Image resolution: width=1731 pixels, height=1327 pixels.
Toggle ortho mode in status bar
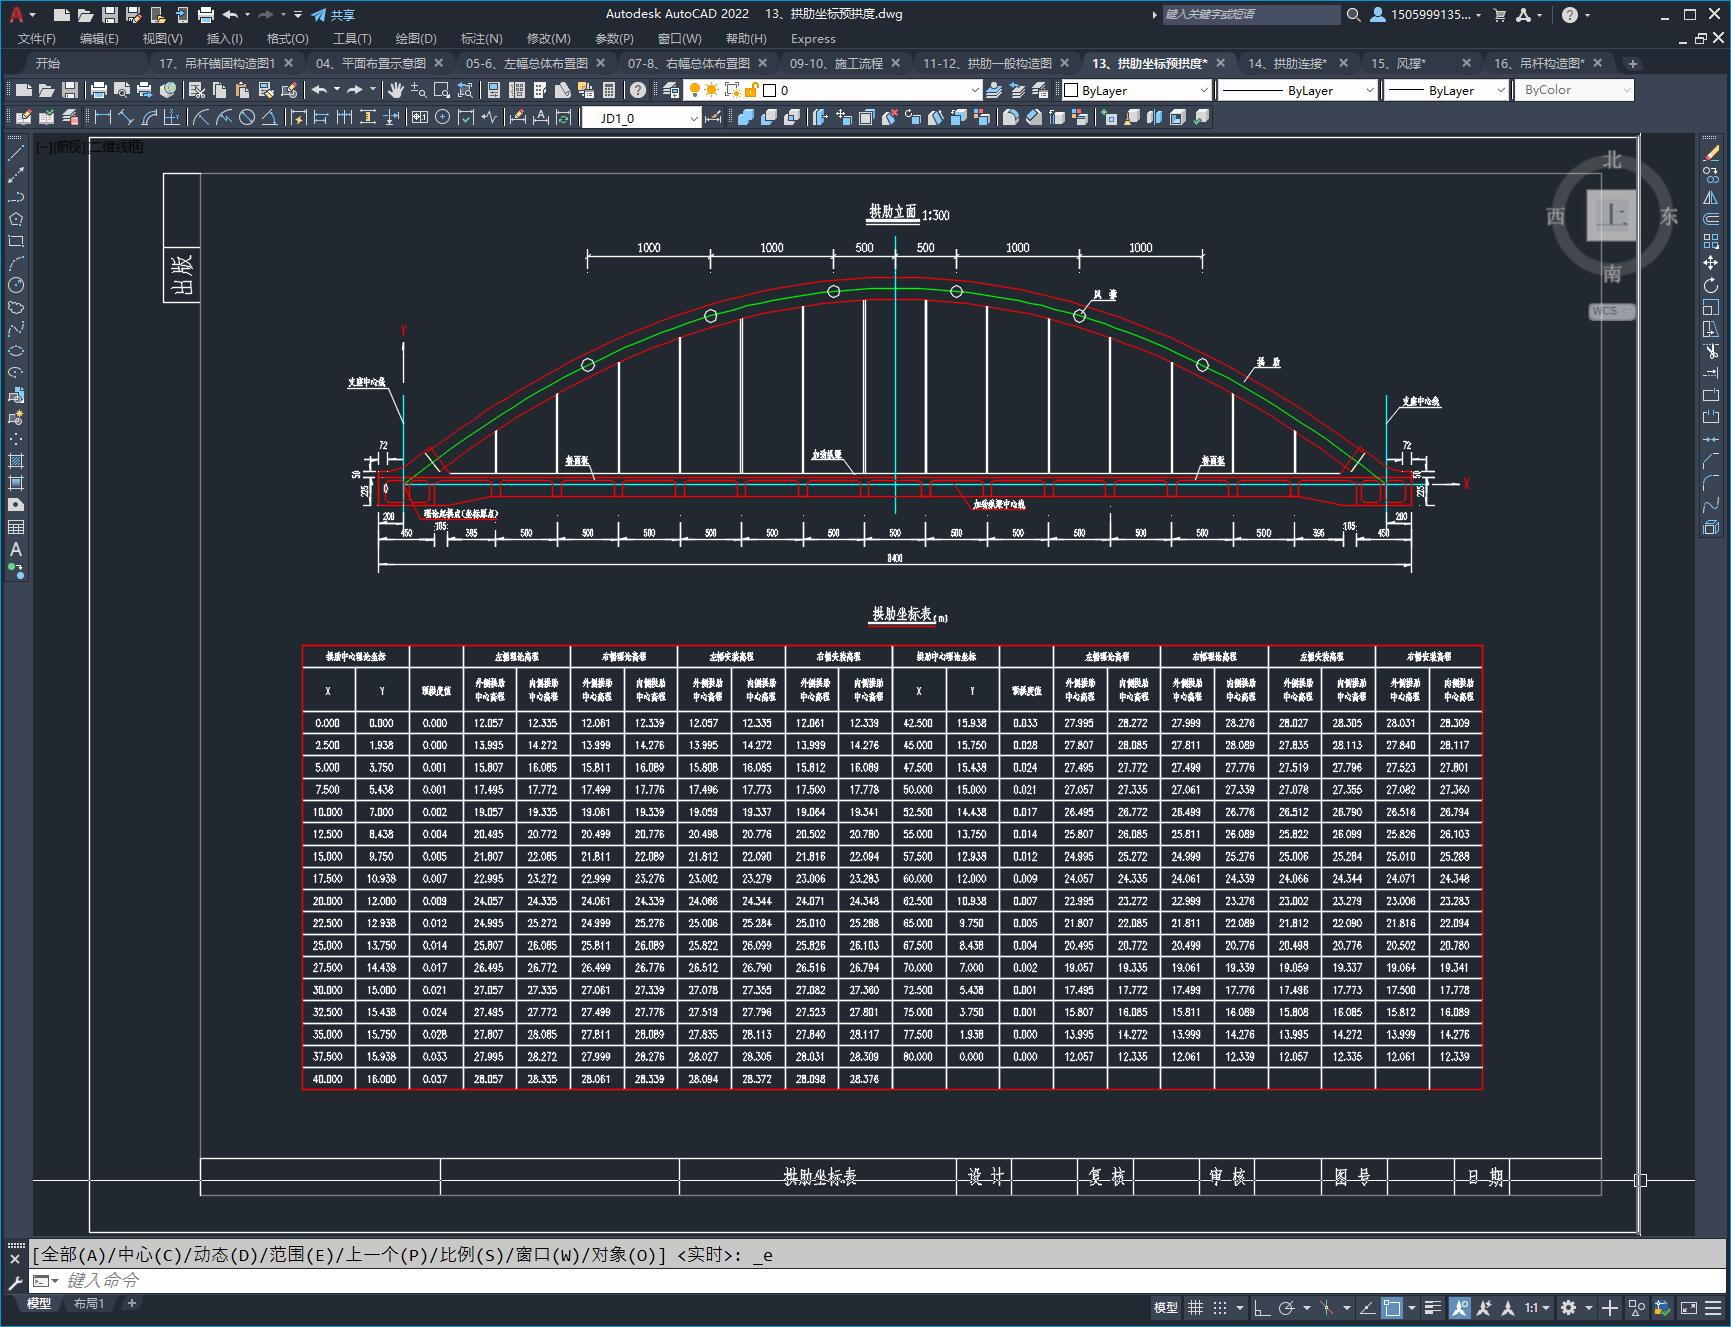1262,1307
